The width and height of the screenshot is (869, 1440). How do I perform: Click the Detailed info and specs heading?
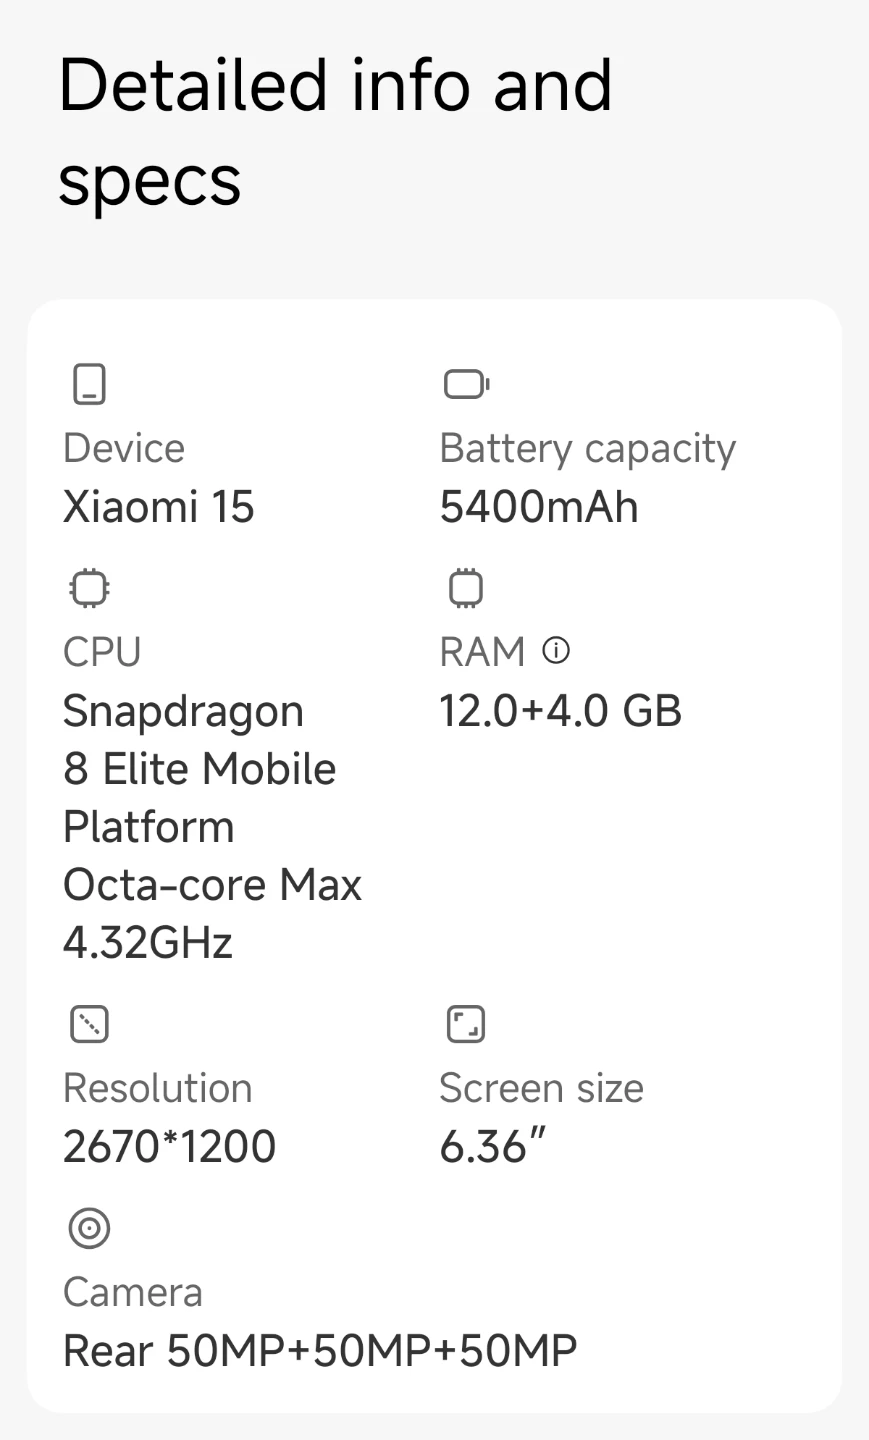pyautogui.click(x=335, y=133)
